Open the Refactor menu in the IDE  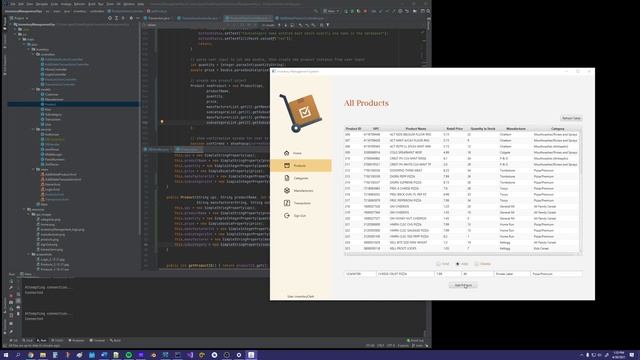(79, 4)
